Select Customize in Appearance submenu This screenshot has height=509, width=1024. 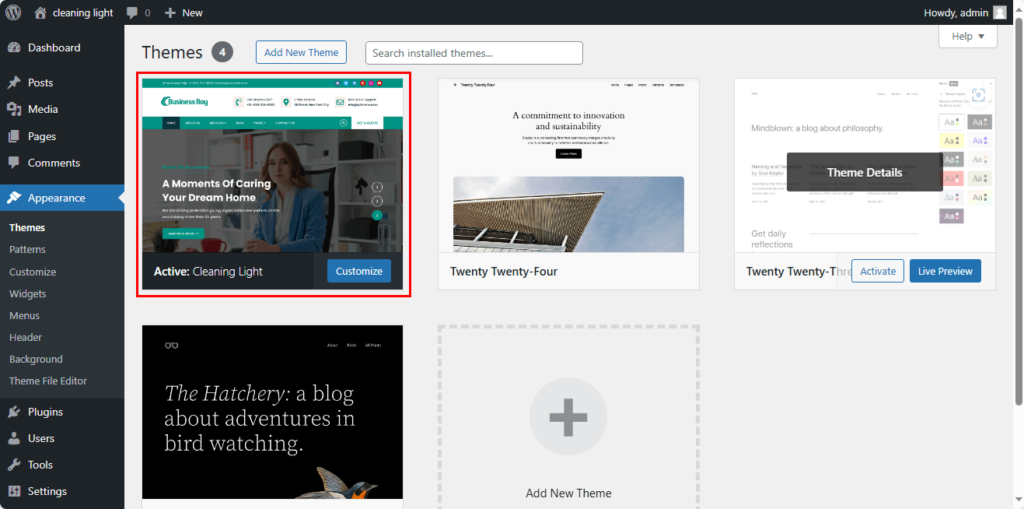pos(33,272)
